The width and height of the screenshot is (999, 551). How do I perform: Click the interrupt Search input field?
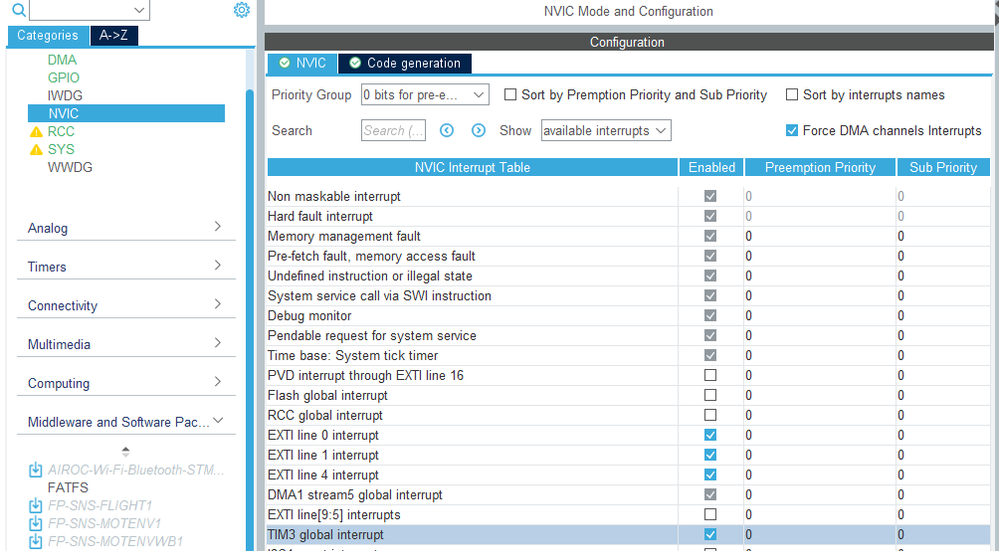tap(393, 131)
